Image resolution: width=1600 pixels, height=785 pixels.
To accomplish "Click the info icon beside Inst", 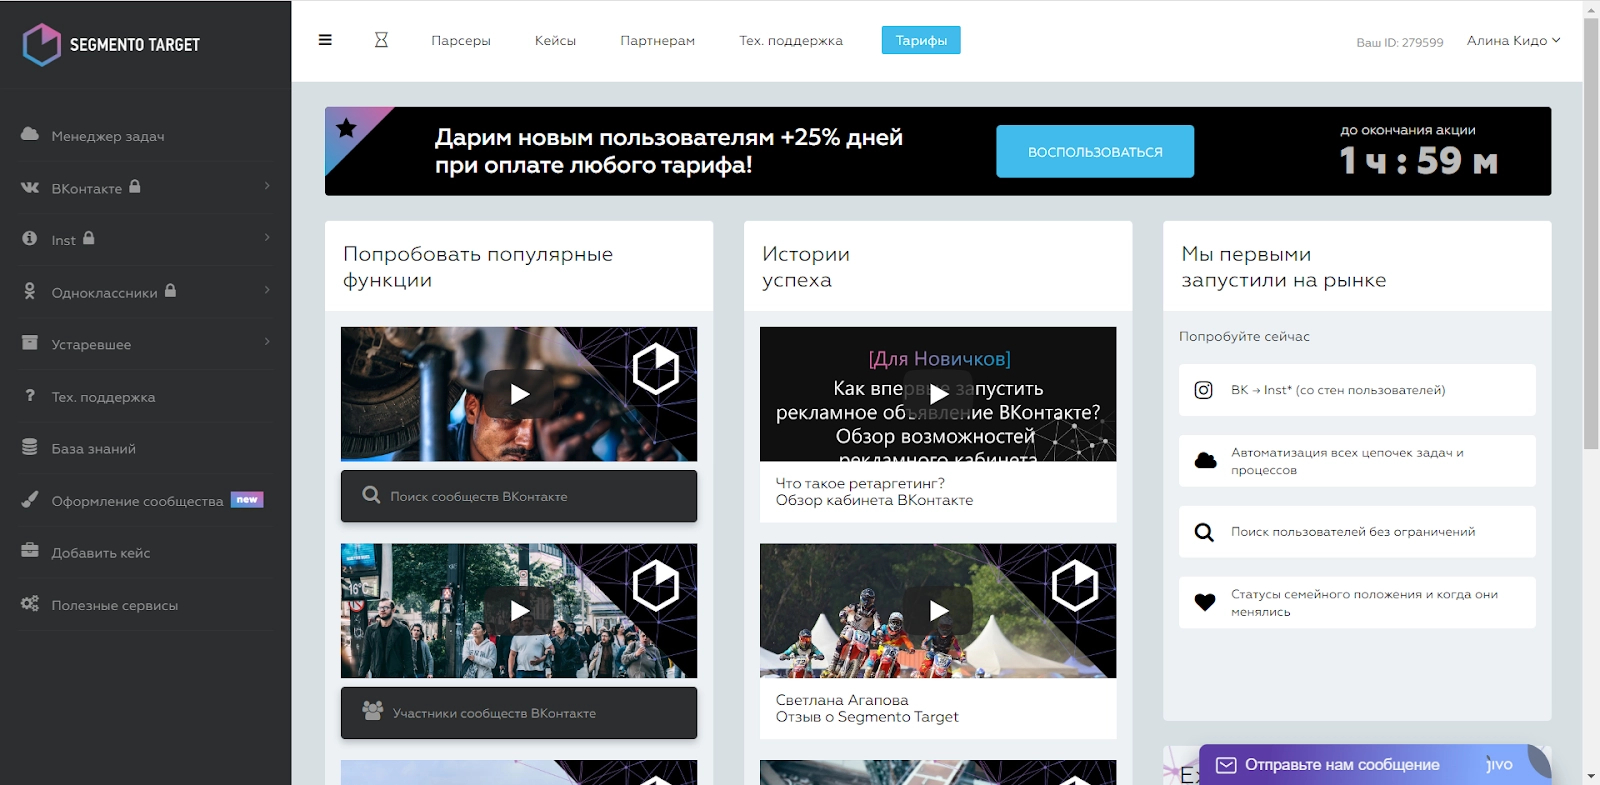I will (x=30, y=238).
